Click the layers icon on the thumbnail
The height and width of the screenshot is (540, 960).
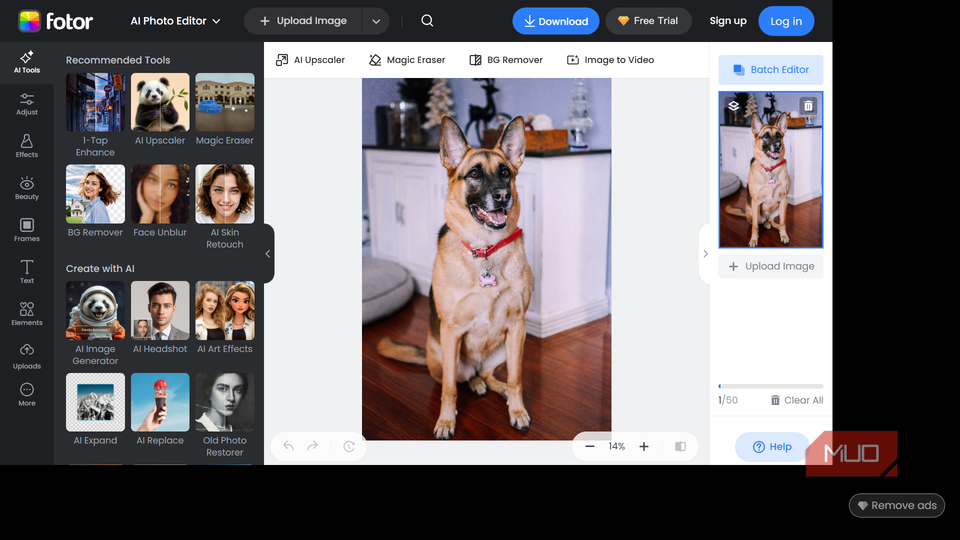(x=733, y=105)
